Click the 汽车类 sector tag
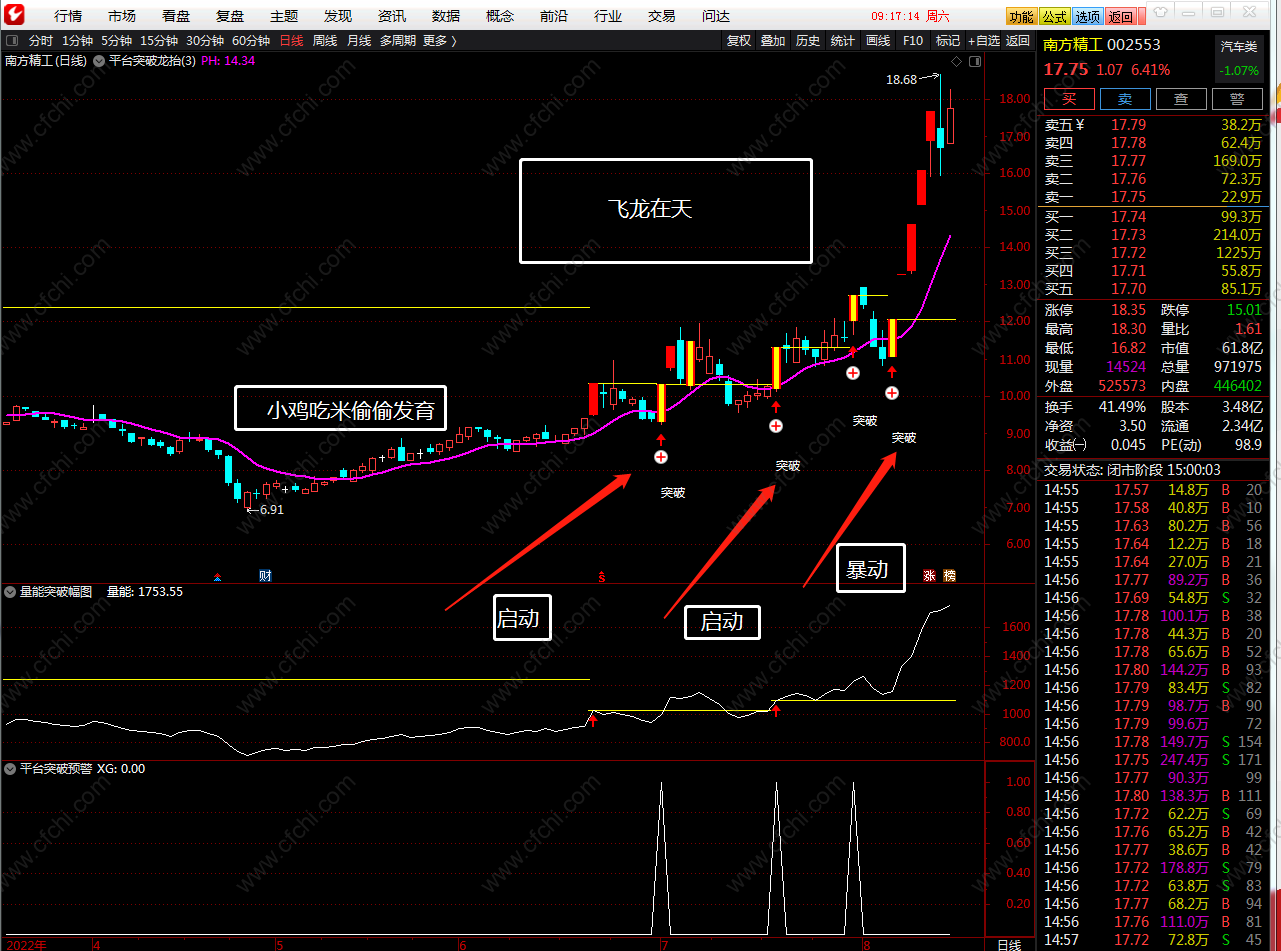Viewport: 1281px width, 951px height. point(1240,47)
